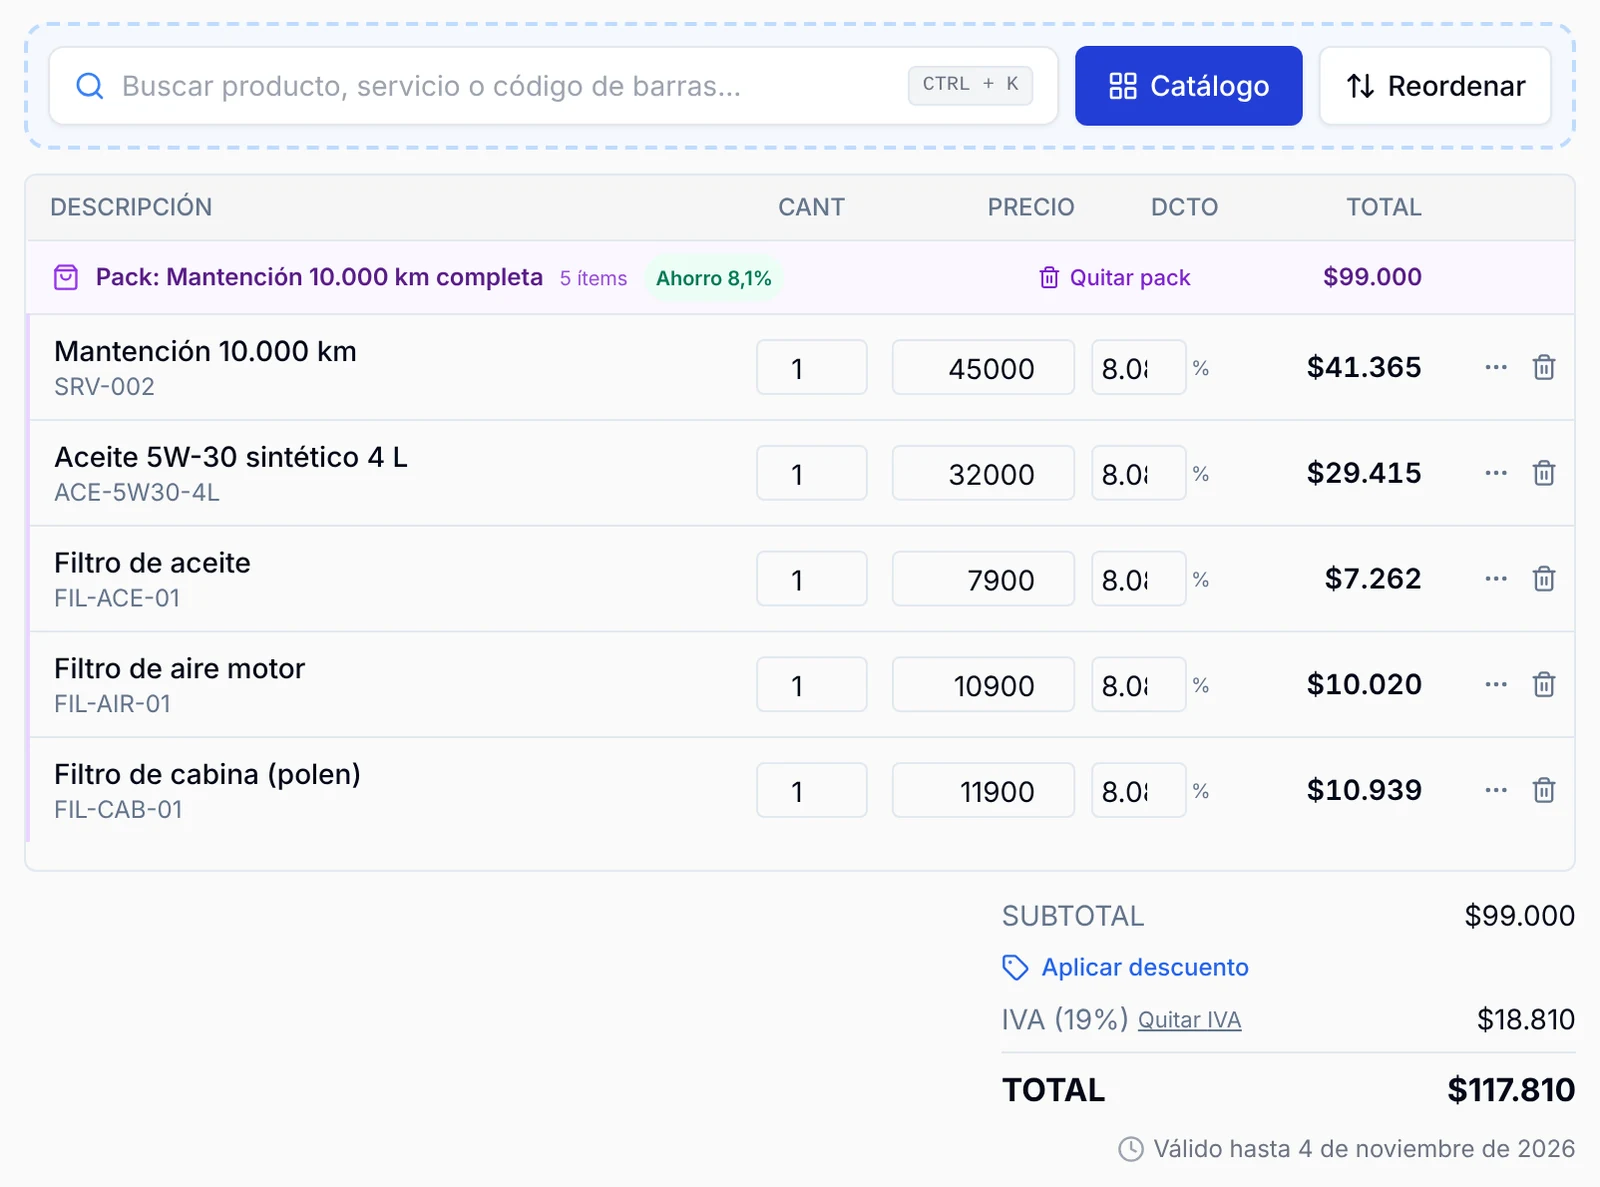Delete the Filtro de aceite row
Image resolution: width=1600 pixels, height=1187 pixels.
[x=1544, y=579]
